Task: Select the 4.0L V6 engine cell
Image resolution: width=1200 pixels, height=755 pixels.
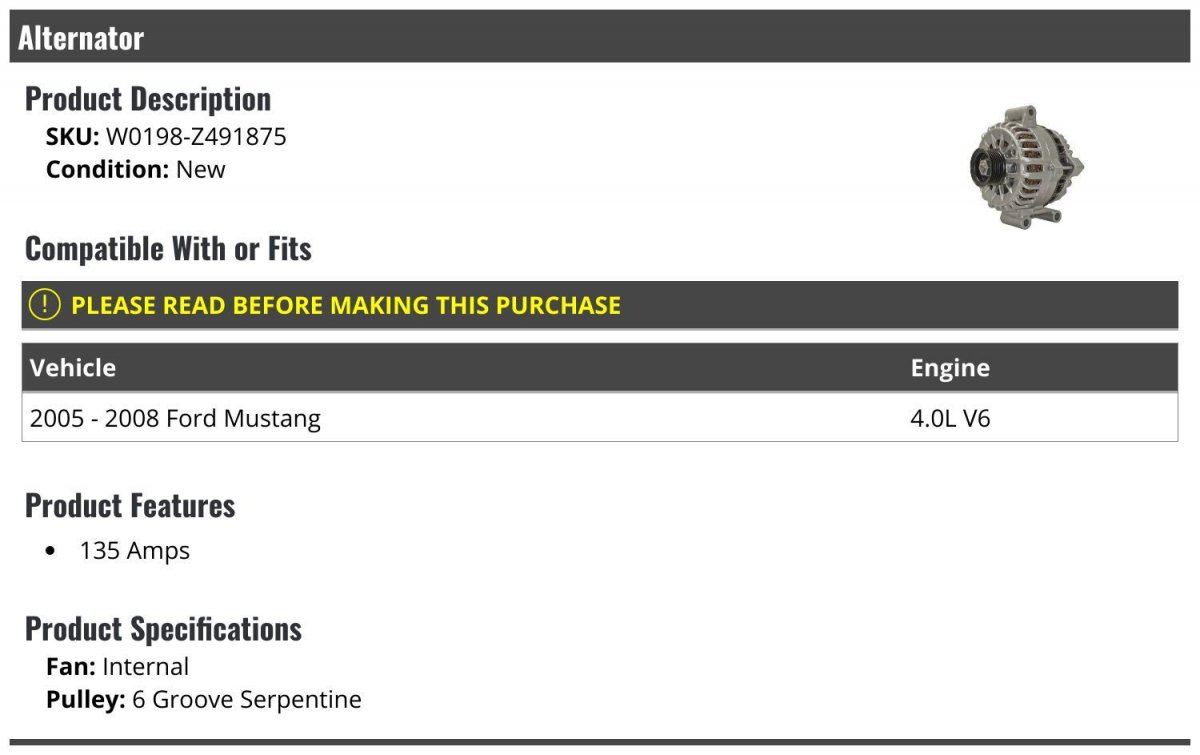Action: click(950, 418)
